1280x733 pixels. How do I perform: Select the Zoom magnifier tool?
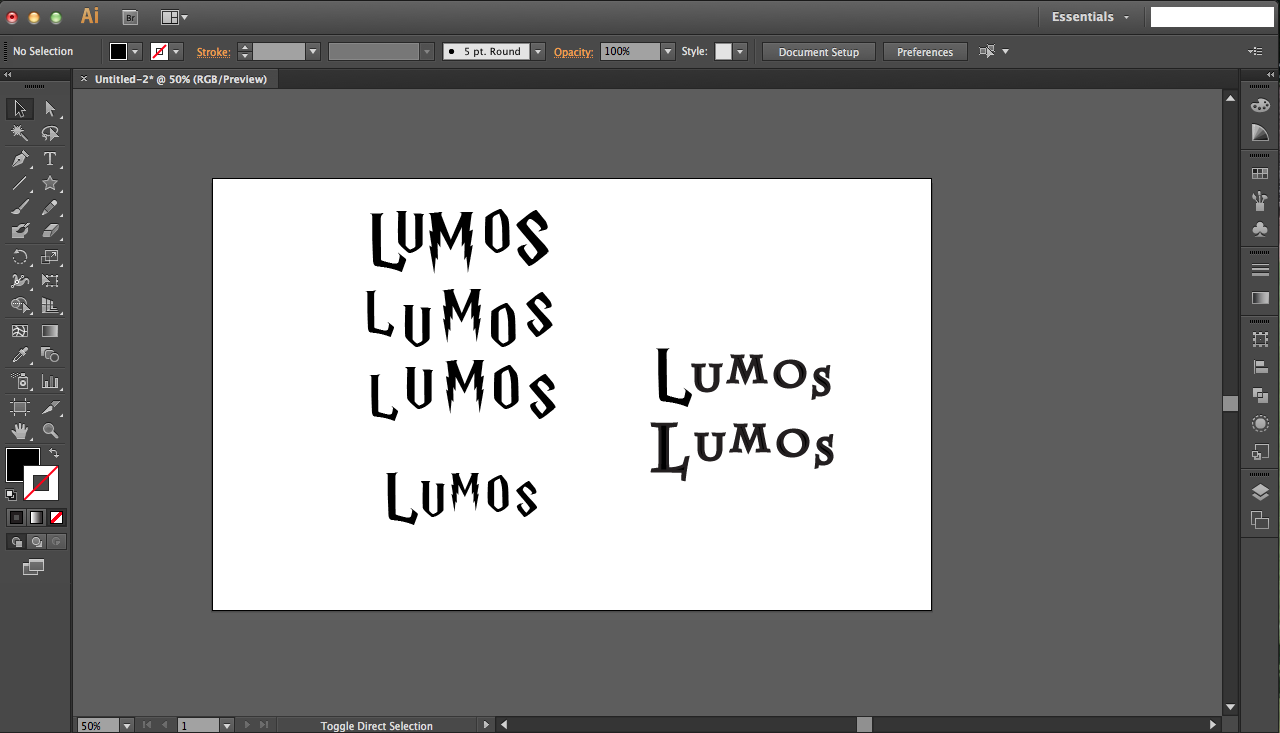(50, 431)
